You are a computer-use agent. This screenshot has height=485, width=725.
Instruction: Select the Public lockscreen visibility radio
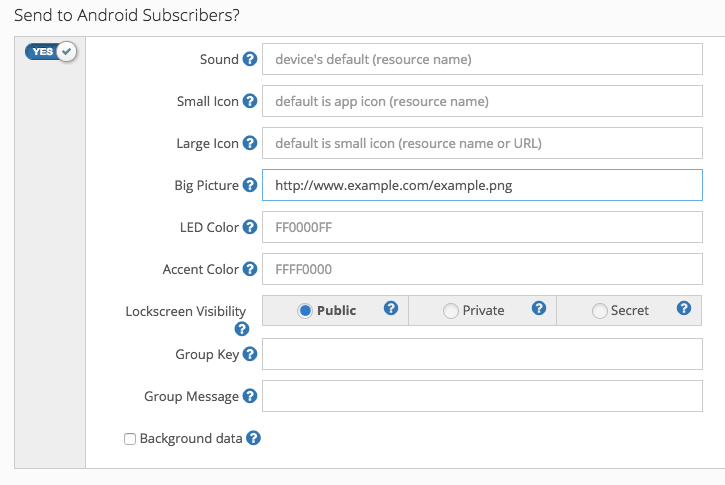pos(305,311)
